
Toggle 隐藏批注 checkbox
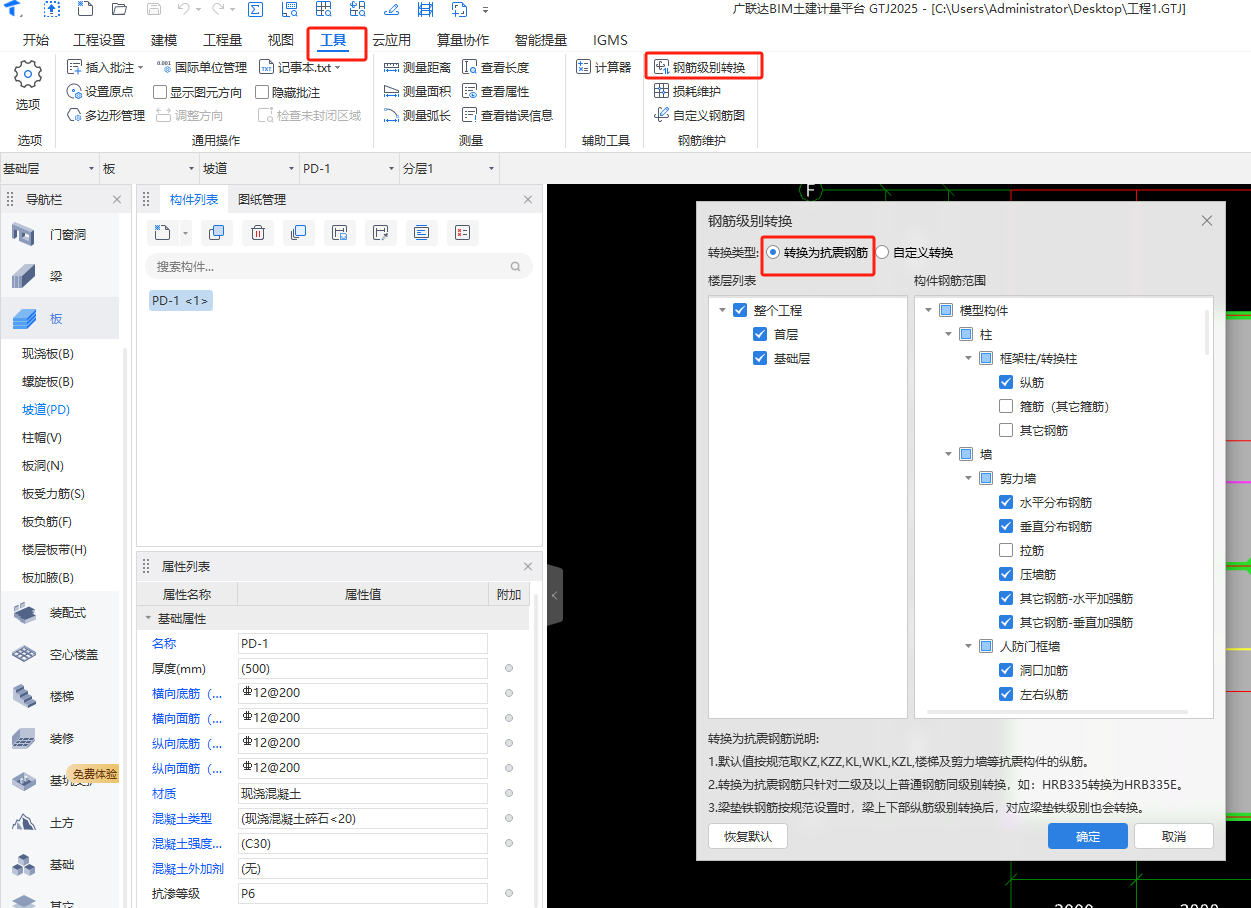[x=263, y=92]
